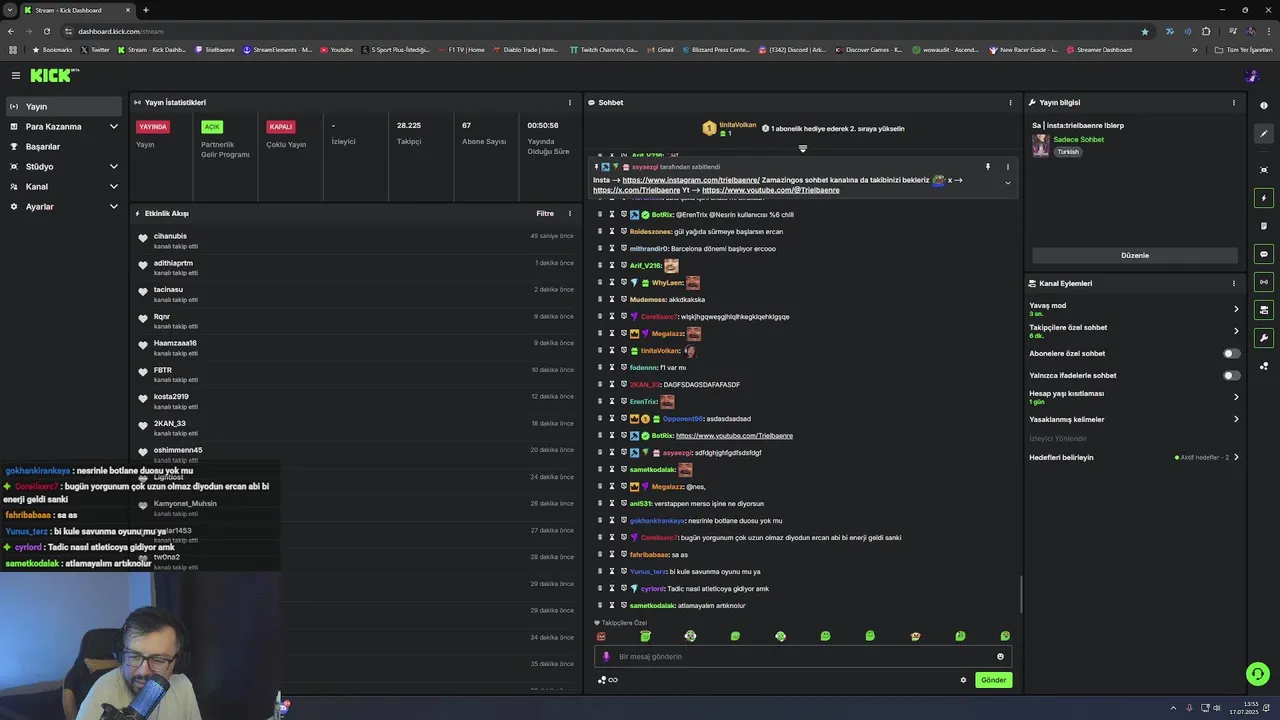Select Yayın in left sidebar

point(64,106)
